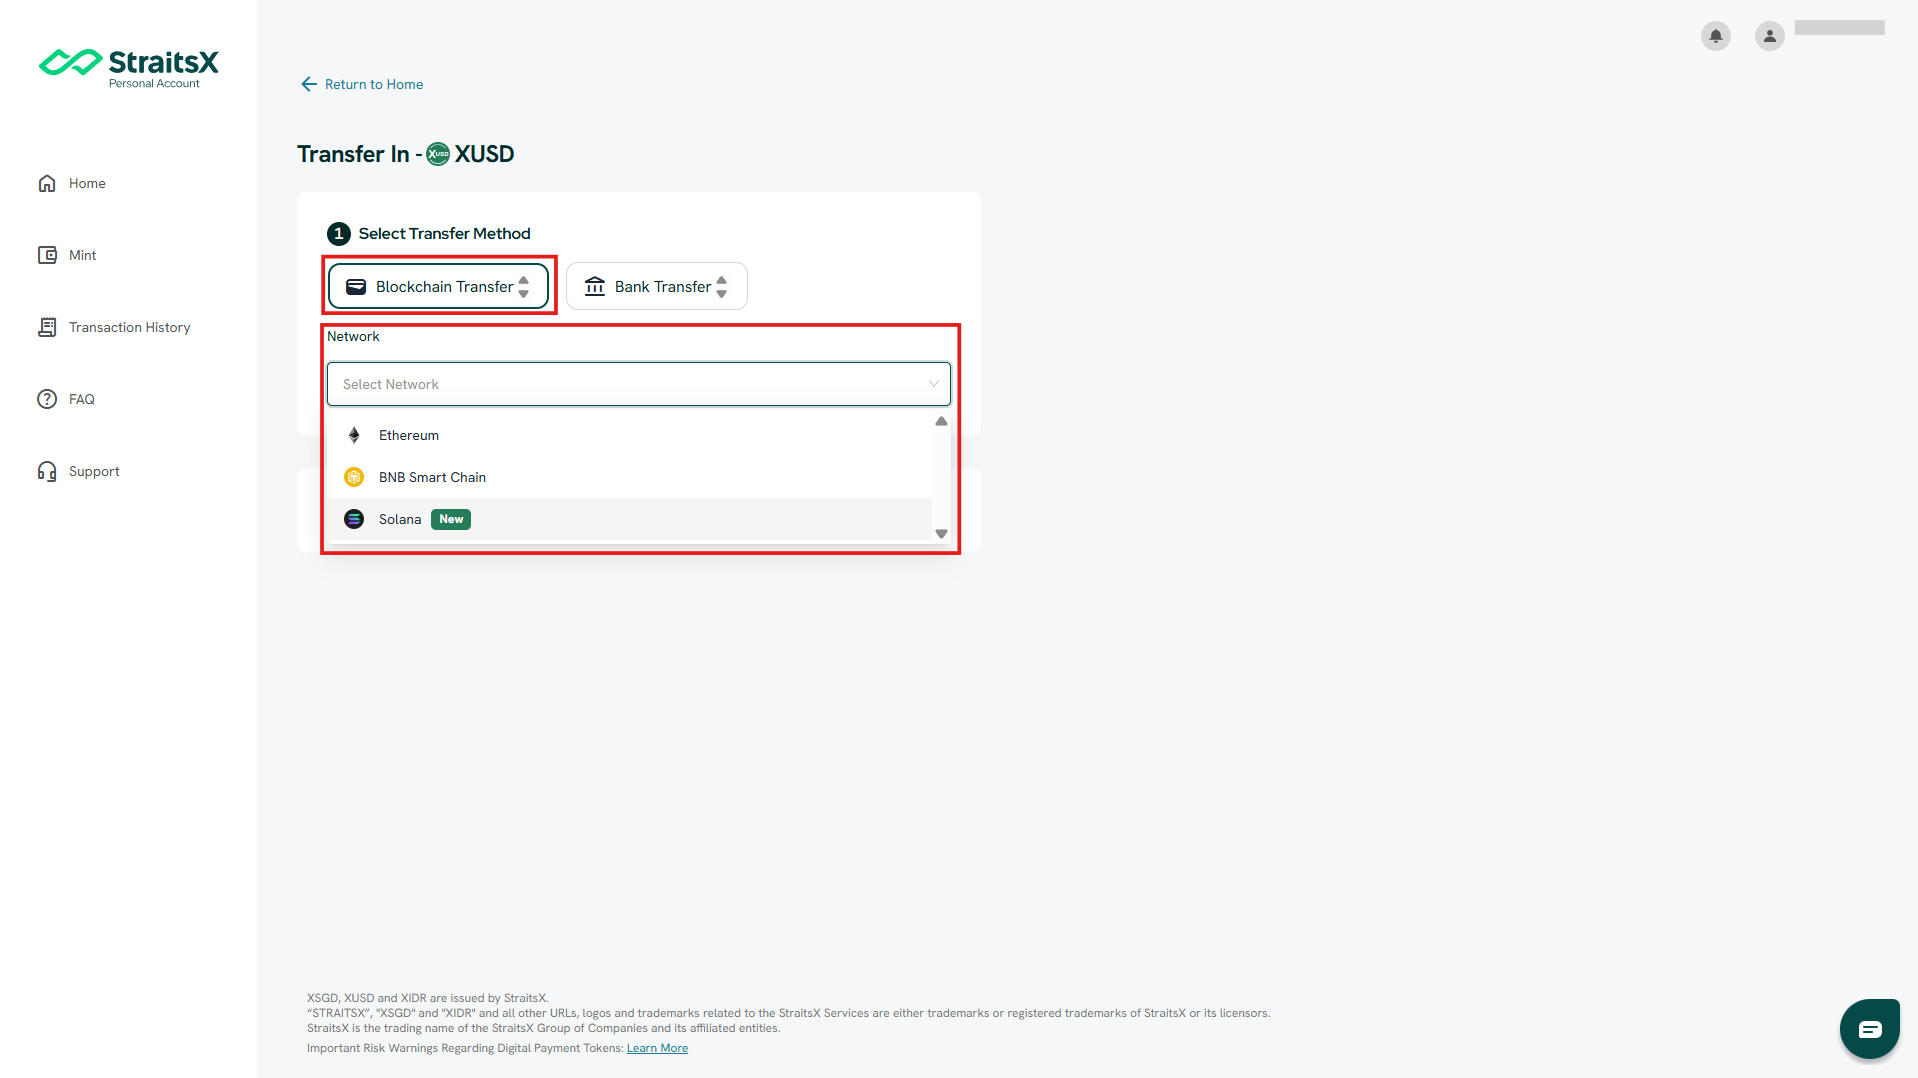Click the XUSD coin icon in title

click(x=438, y=154)
